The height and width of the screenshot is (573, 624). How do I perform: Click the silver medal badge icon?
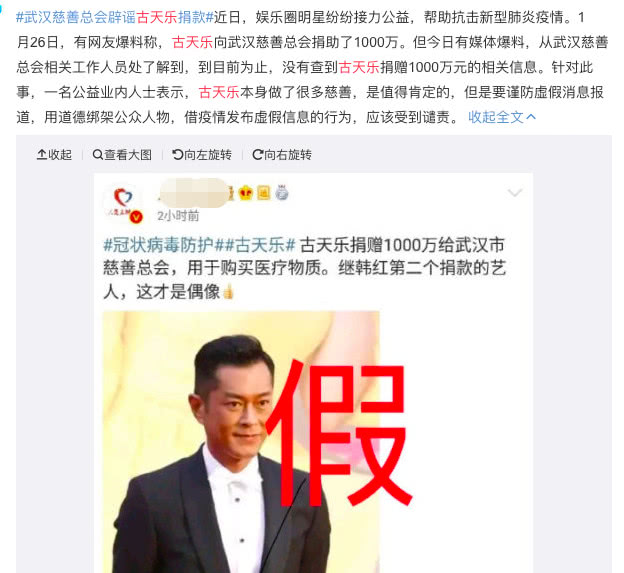(x=282, y=193)
